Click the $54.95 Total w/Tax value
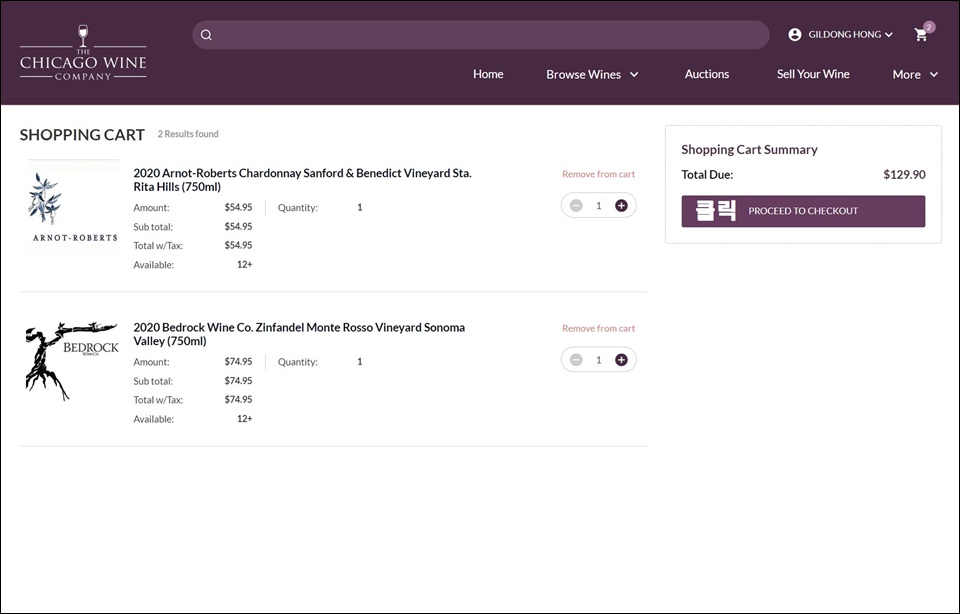960x614 pixels. point(238,245)
